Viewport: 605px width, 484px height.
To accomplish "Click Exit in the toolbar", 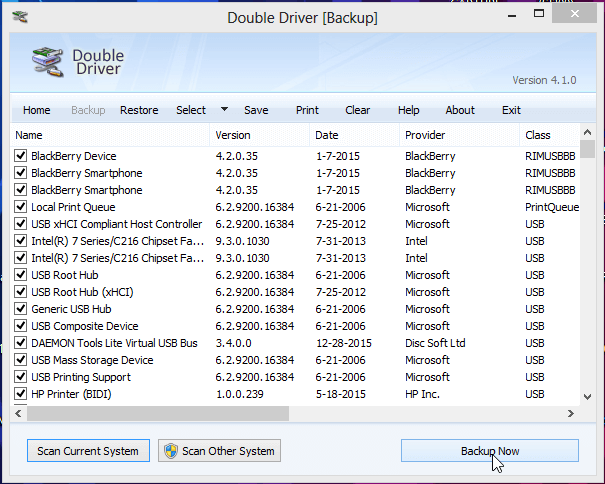I will tap(511, 110).
